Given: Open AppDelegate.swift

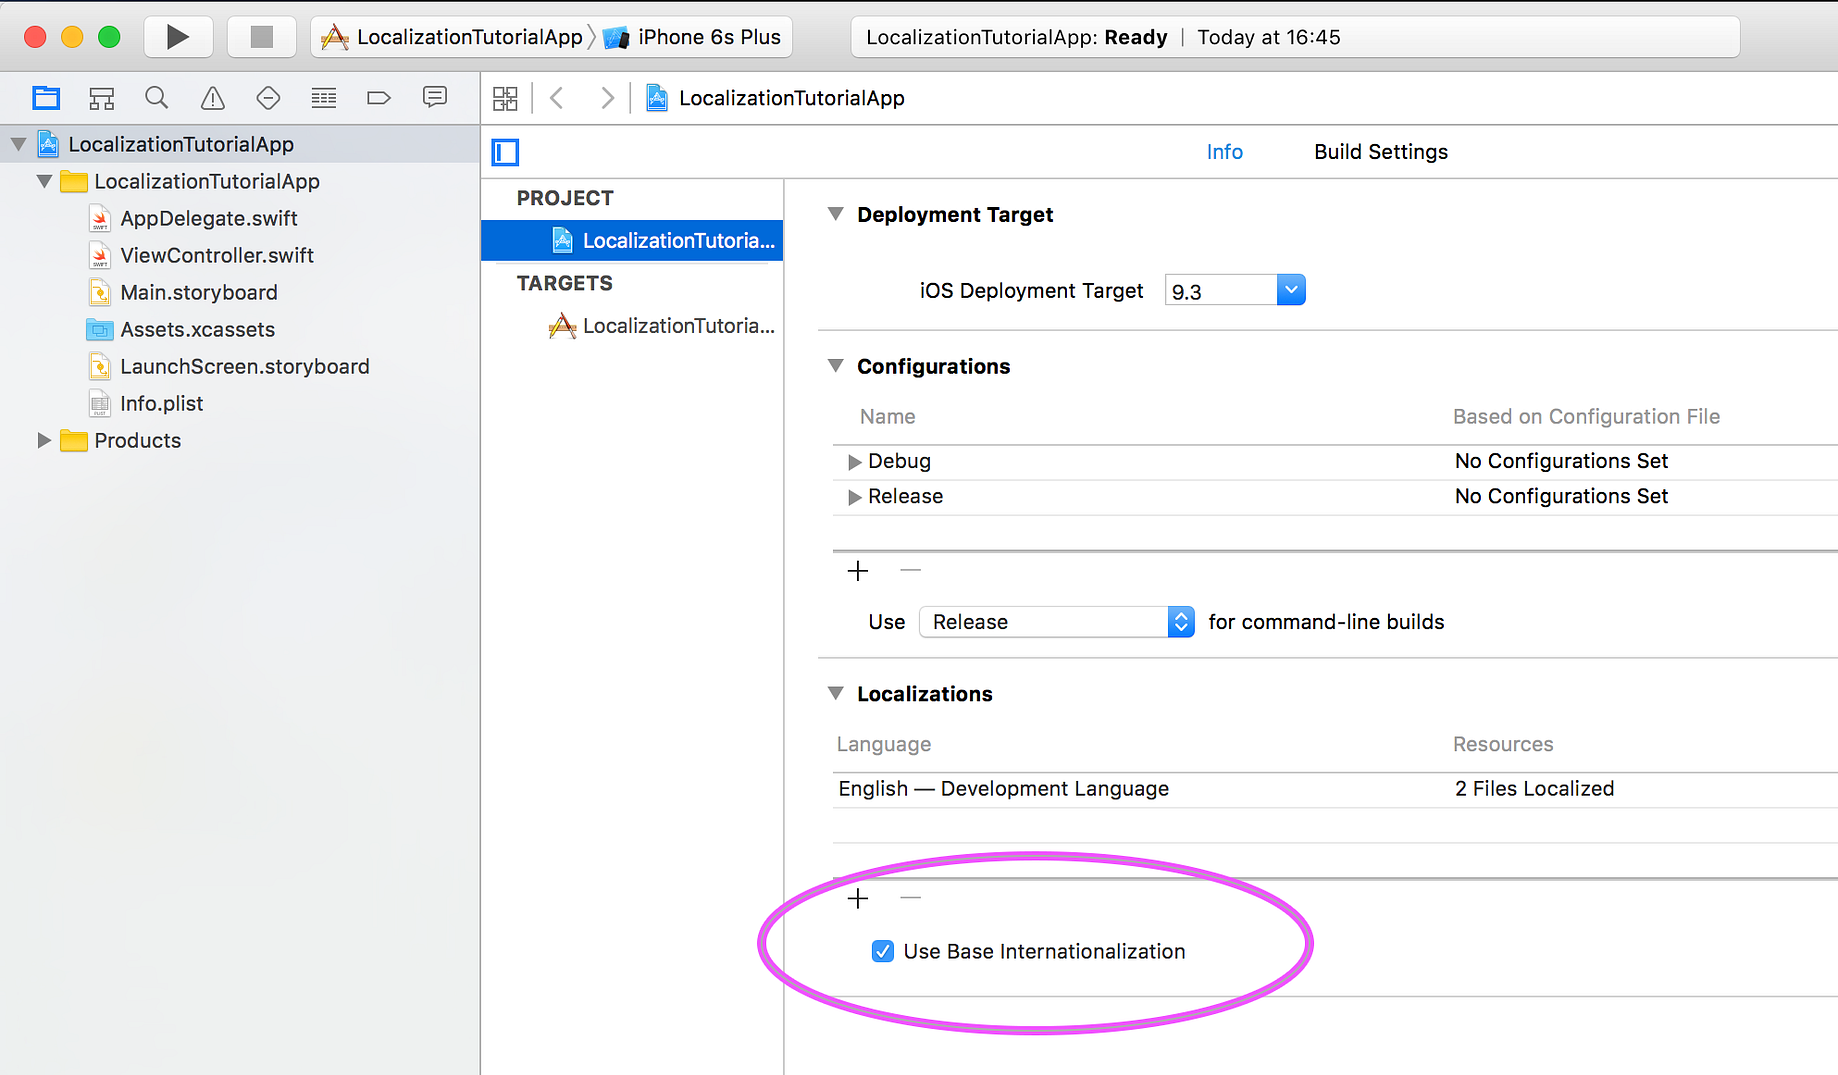Looking at the screenshot, I should tap(209, 218).
